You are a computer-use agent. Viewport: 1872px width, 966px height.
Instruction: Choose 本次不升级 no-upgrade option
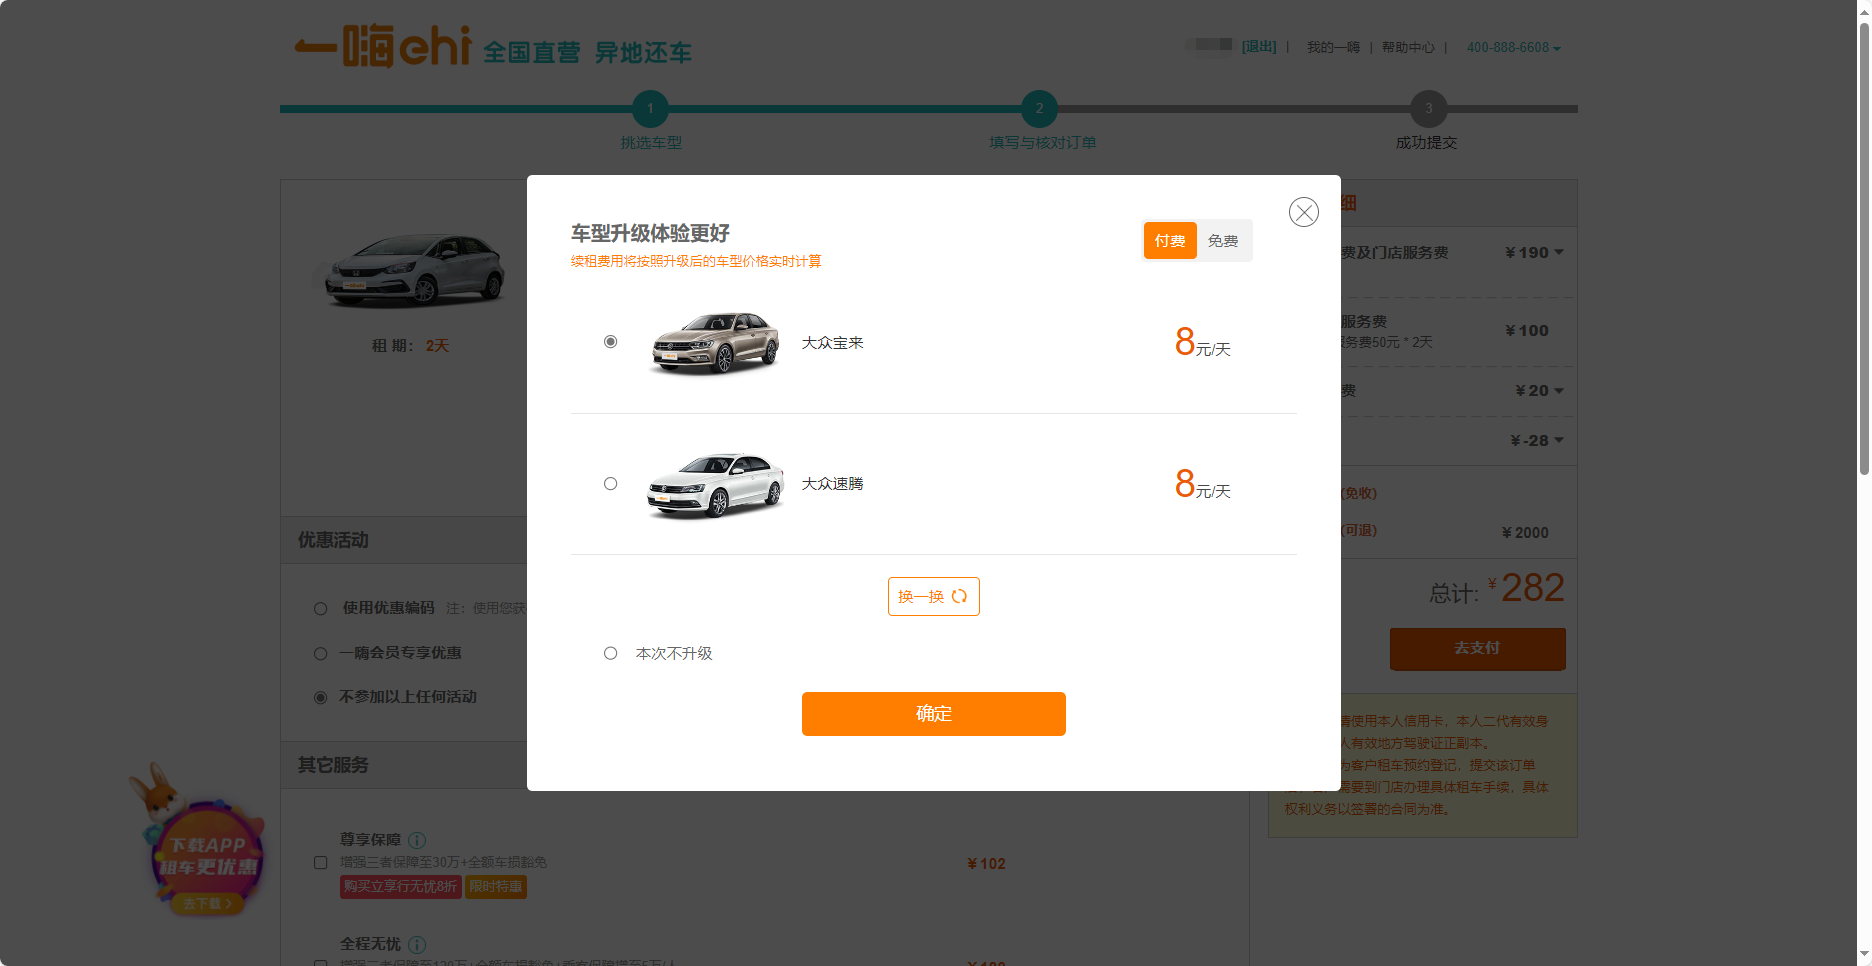tap(610, 653)
